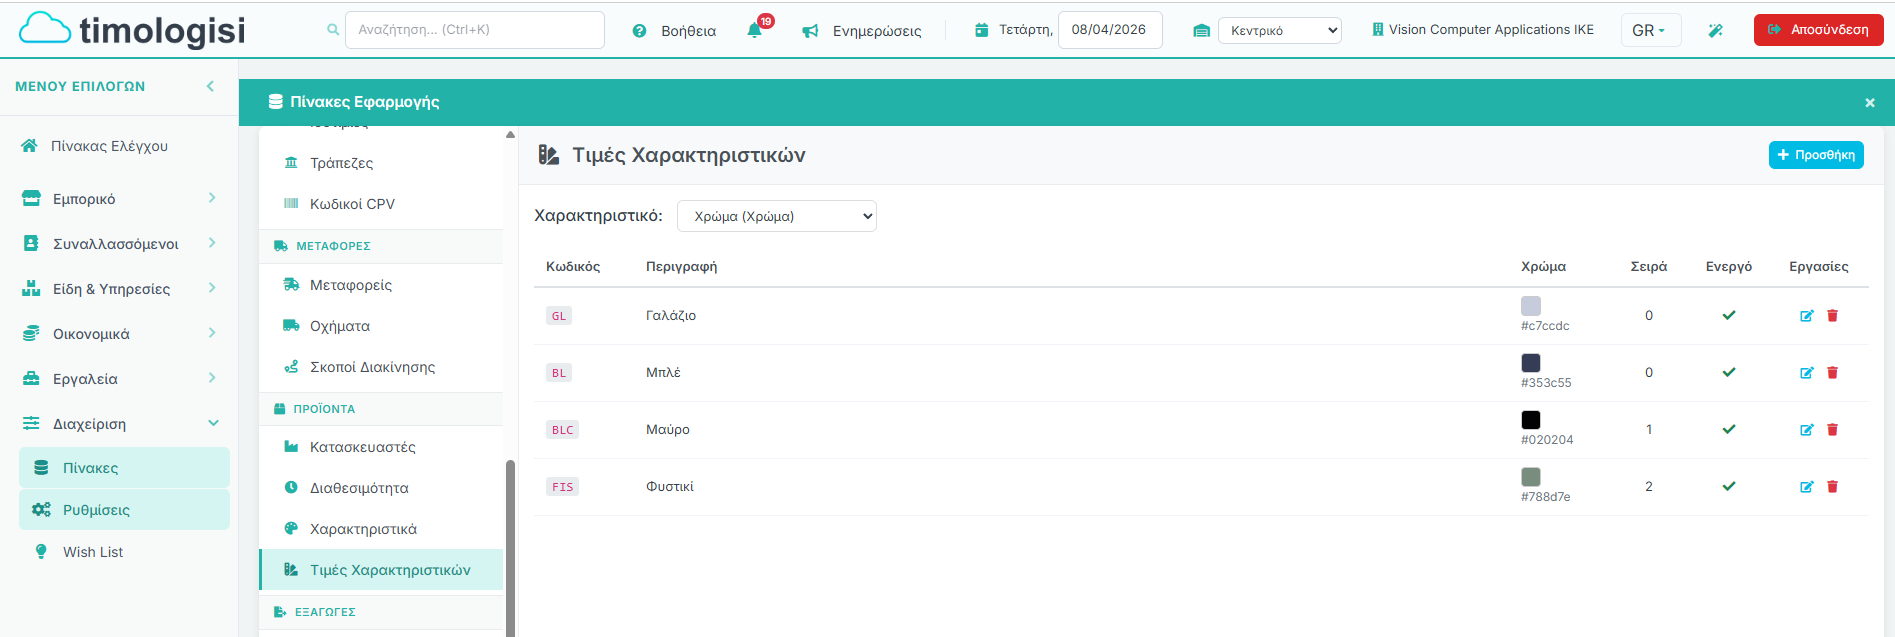Screen dimensions: 1895x637
Task: Select Διαθεσιμότητα in the list
Action: click(x=381, y=488)
